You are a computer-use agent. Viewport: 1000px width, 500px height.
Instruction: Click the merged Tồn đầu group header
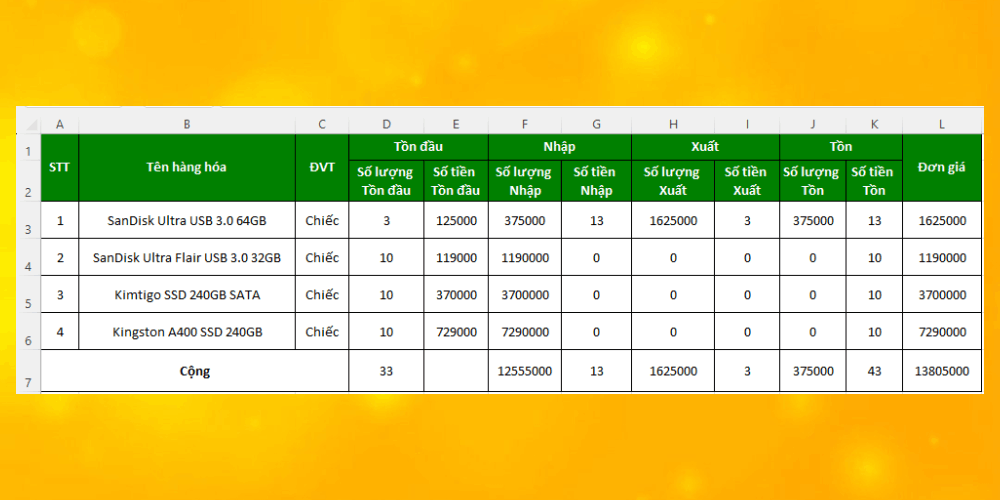418,147
